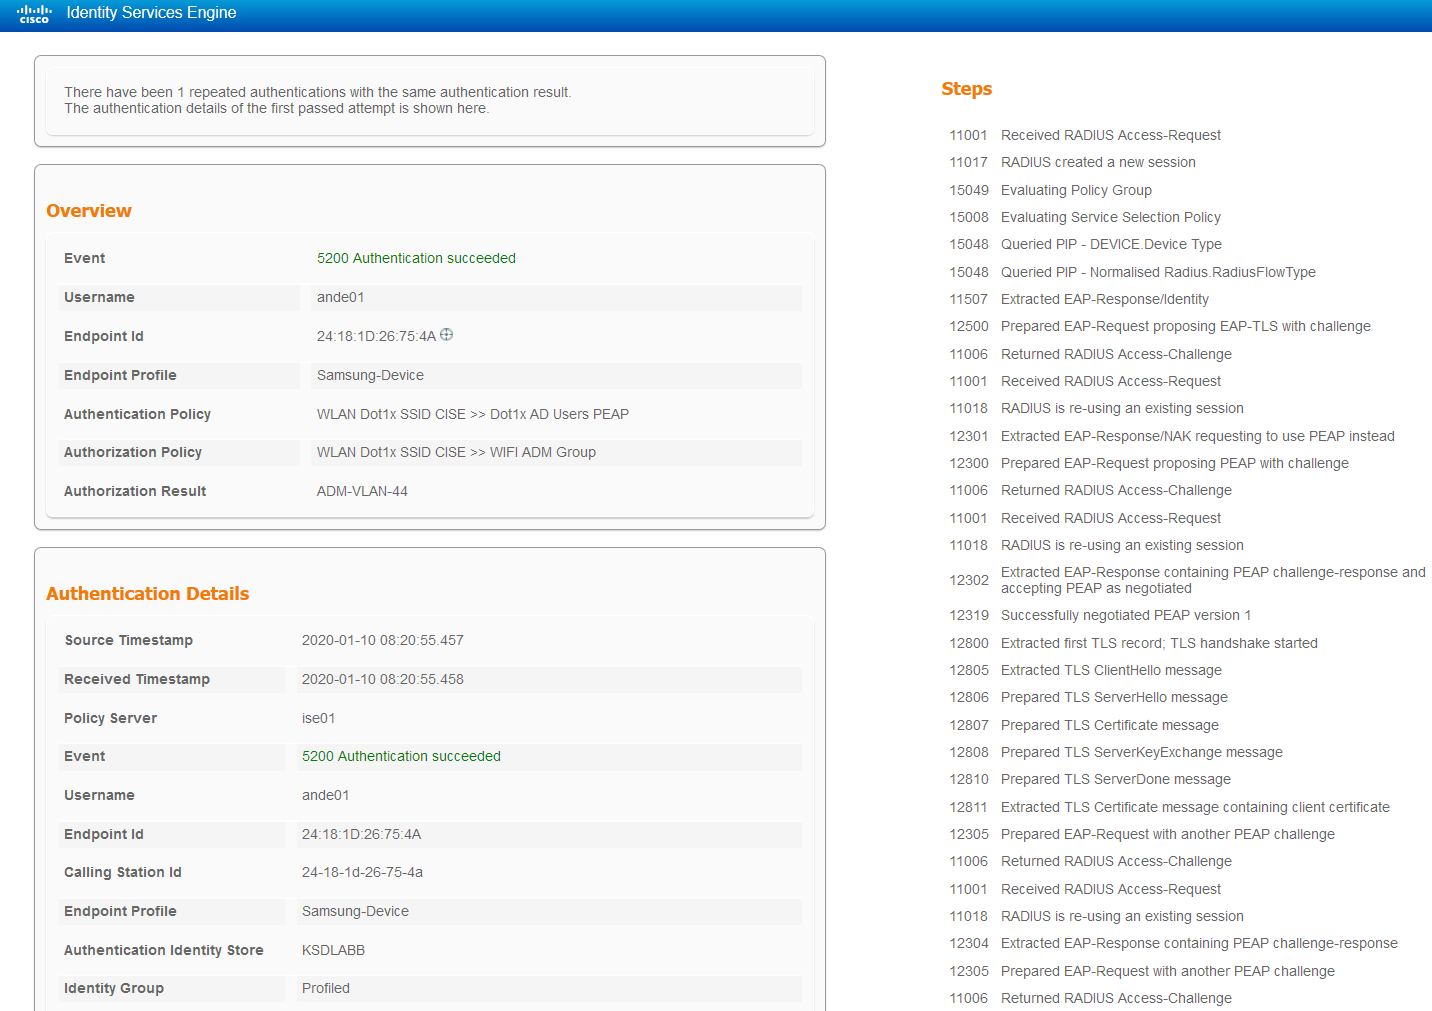1432x1011 pixels.
Task: Select step 11001 Received RADIUS Access-Request
Action: pyautogui.click(x=1110, y=135)
